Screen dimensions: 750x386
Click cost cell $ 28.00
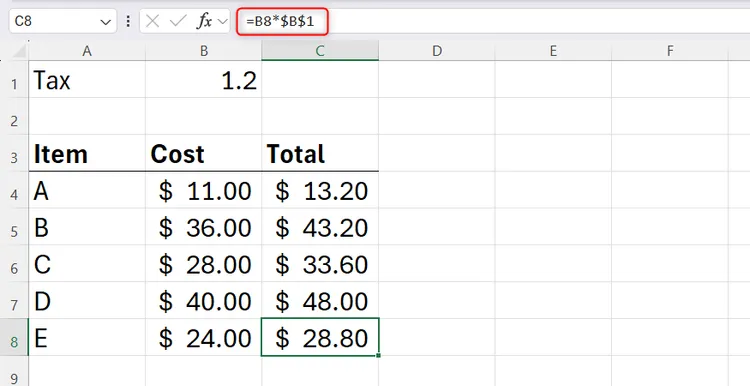point(204,264)
